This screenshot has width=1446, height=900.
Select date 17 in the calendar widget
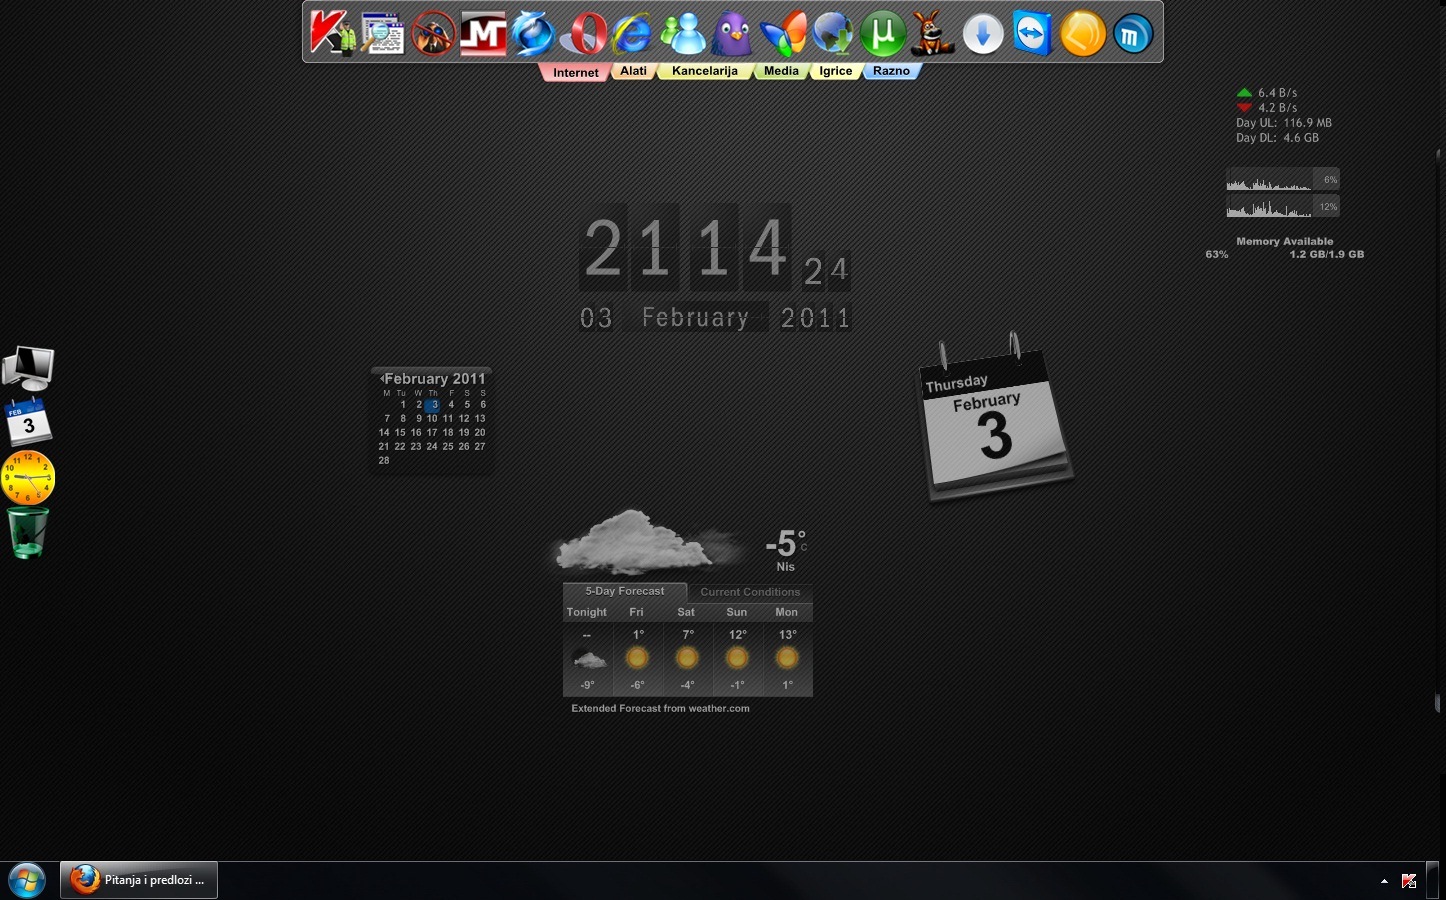click(x=432, y=432)
